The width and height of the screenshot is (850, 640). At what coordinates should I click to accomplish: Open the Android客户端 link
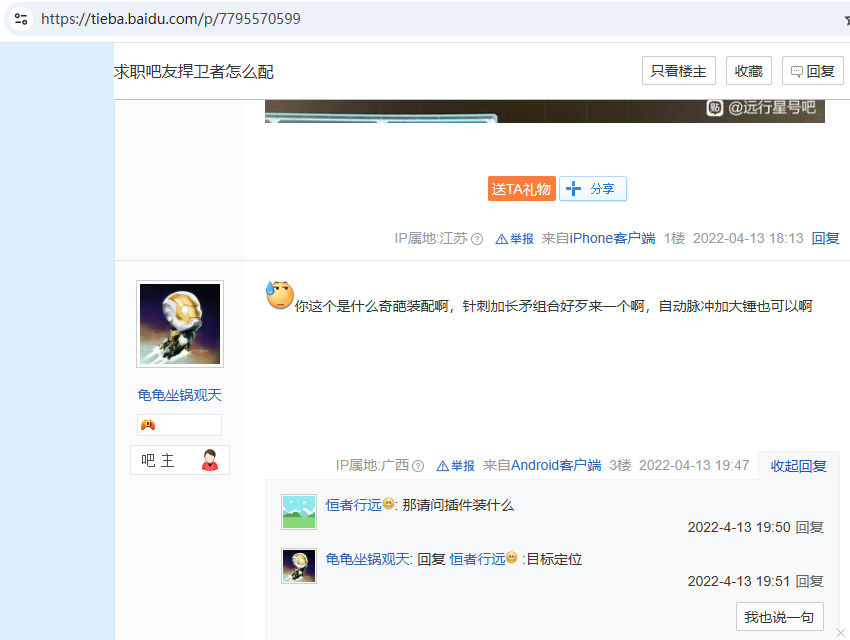tap(556, 466)
